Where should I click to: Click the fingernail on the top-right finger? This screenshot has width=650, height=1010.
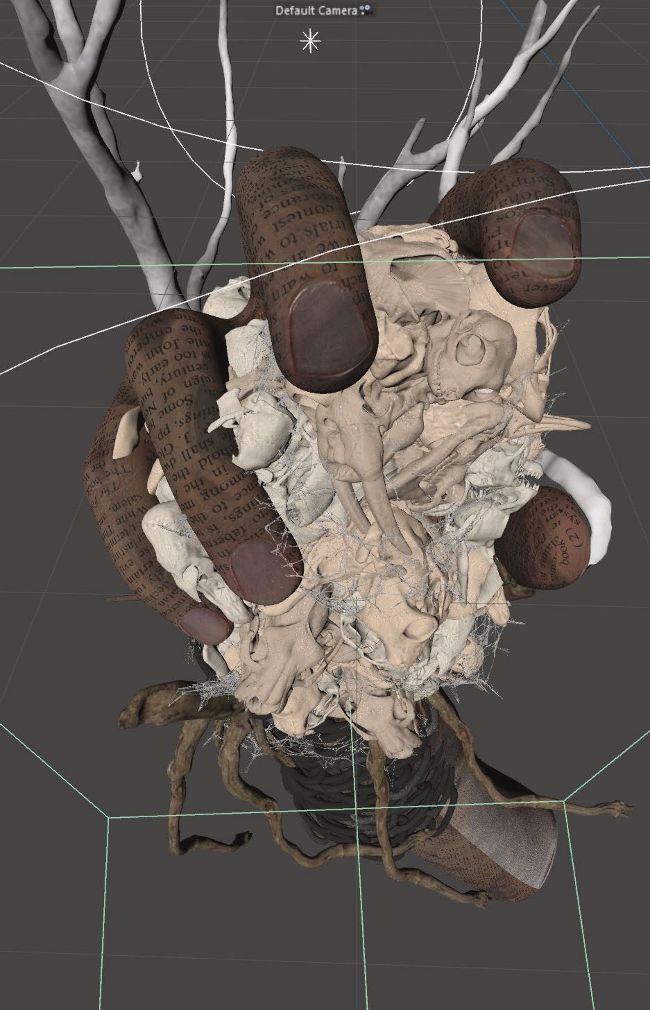point(542,241)
